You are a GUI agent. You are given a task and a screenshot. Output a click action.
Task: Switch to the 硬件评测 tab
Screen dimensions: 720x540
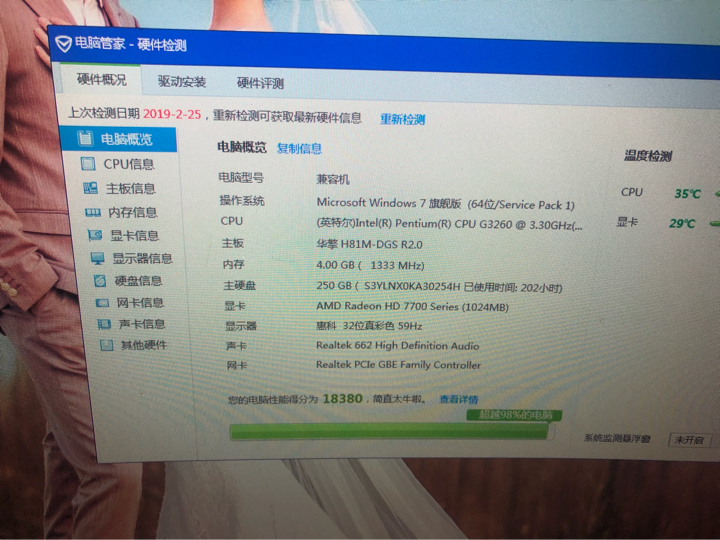coord(260,83)
